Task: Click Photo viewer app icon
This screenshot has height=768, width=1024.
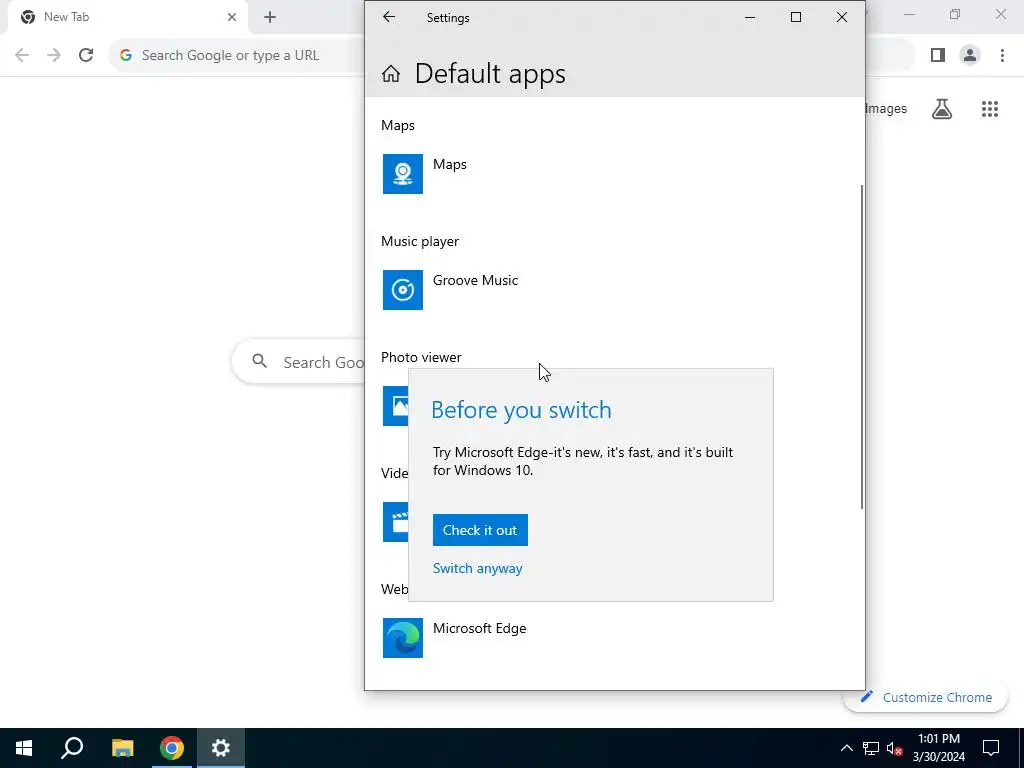Action: [396, 406]
